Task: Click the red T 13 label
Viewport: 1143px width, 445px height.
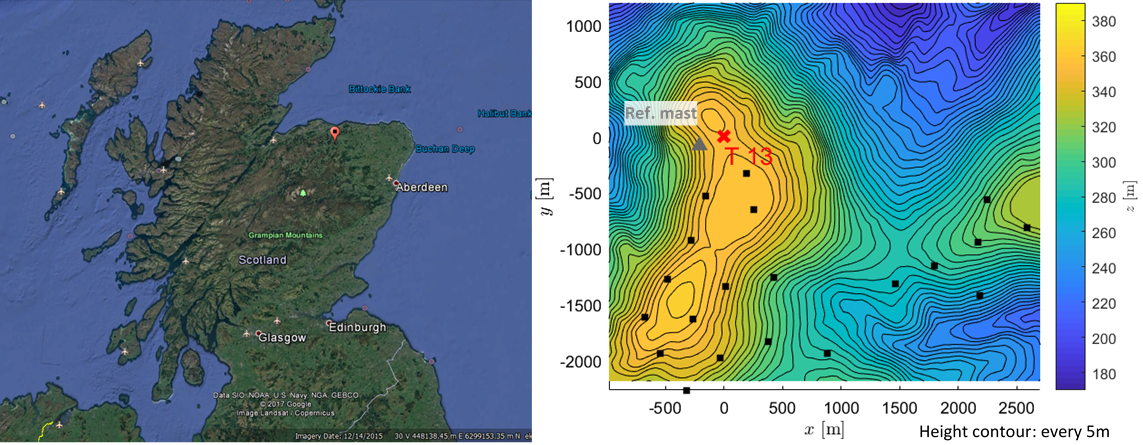Action: [x=749, y=156]
